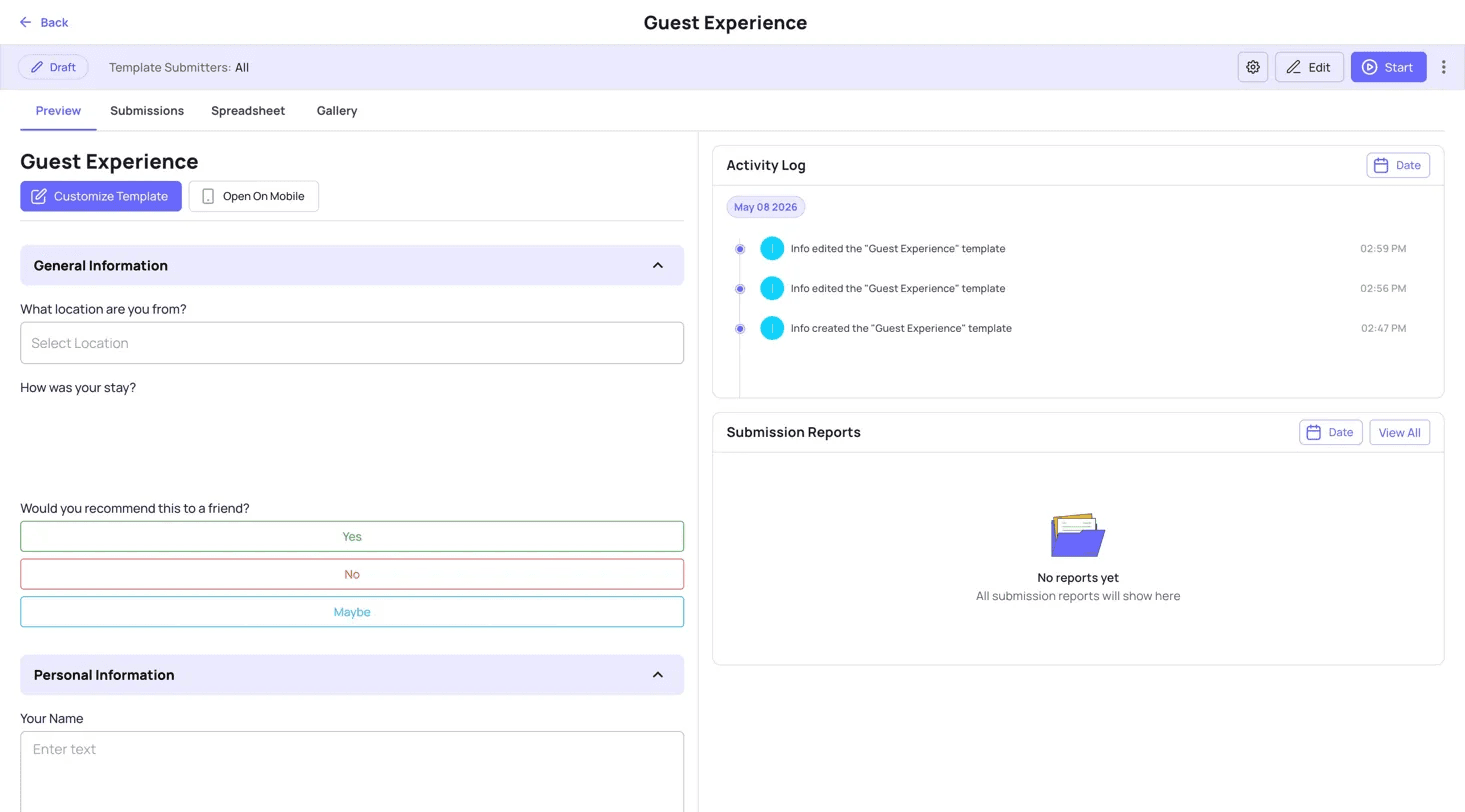Click avatar beside 02:59 PM edit entry
This screenshot has height=812, width=1465.
point(772,248)
